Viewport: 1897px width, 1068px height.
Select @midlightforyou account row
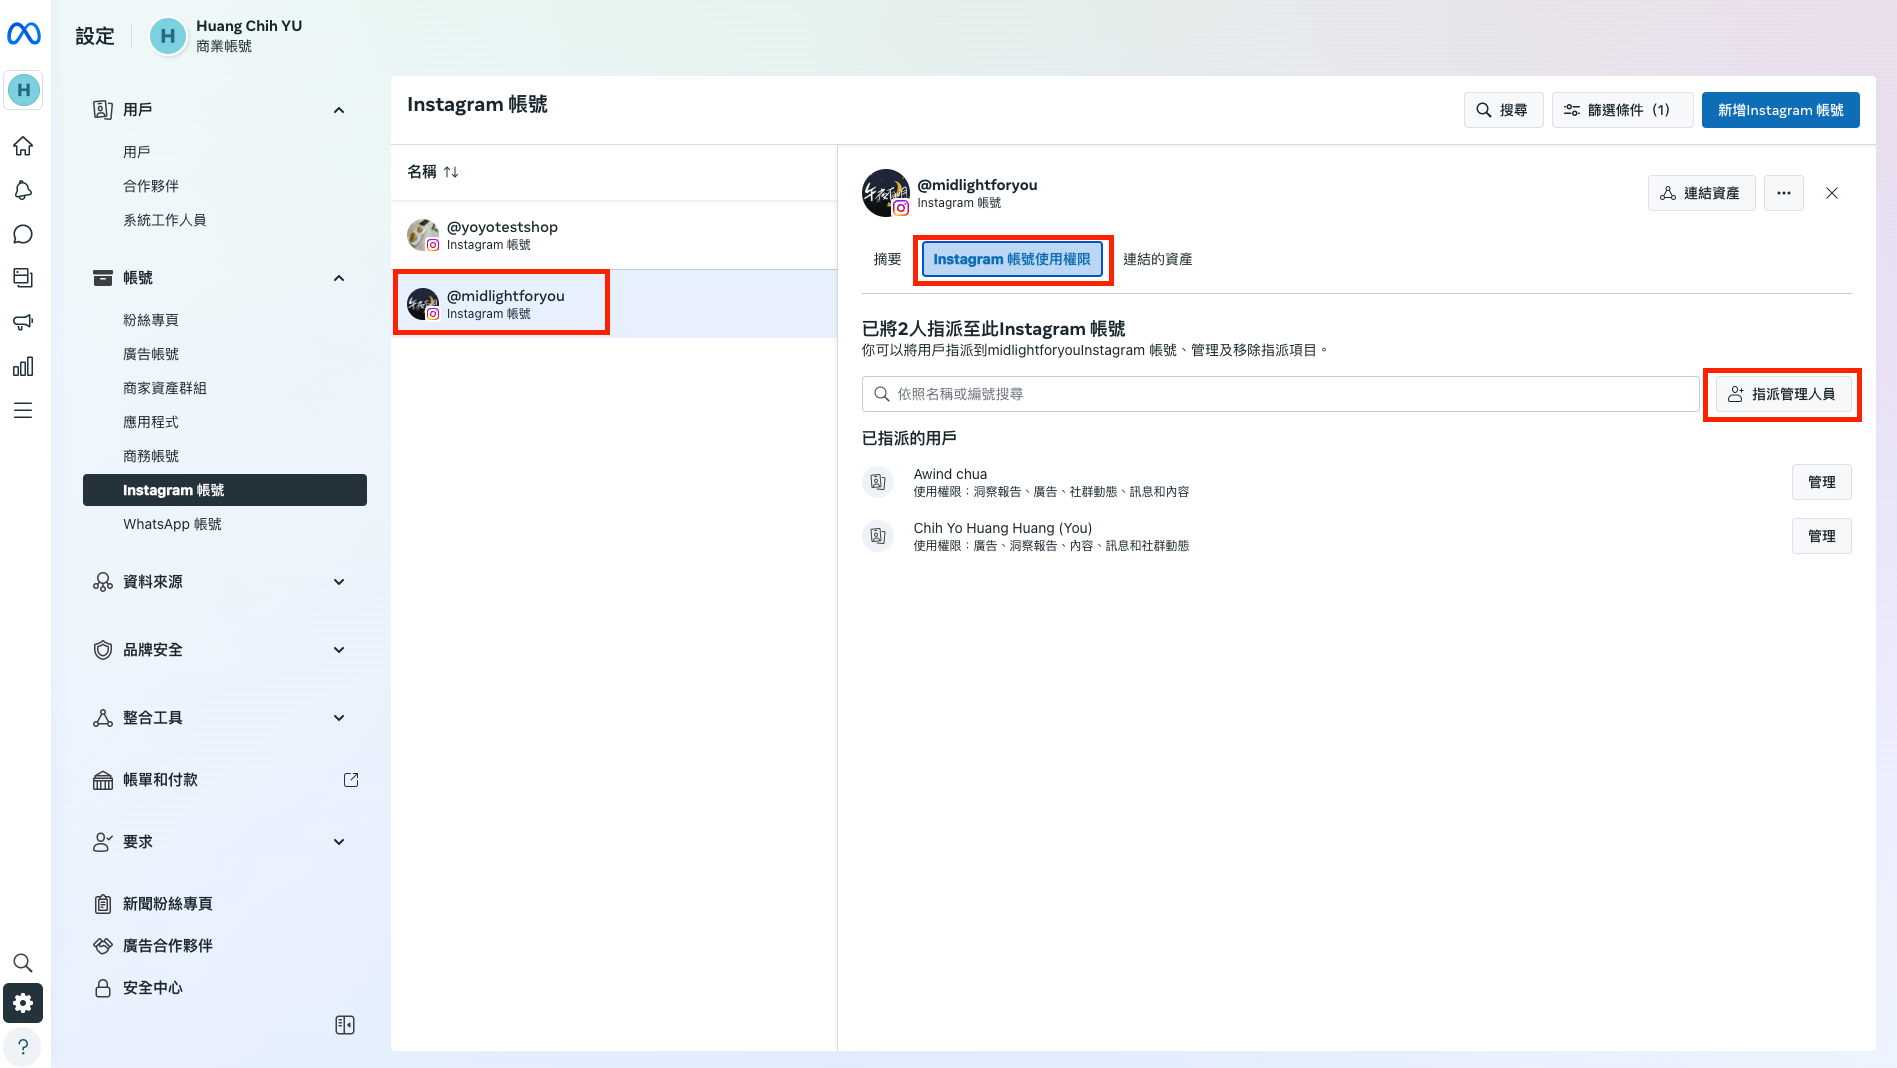point(614,304)
